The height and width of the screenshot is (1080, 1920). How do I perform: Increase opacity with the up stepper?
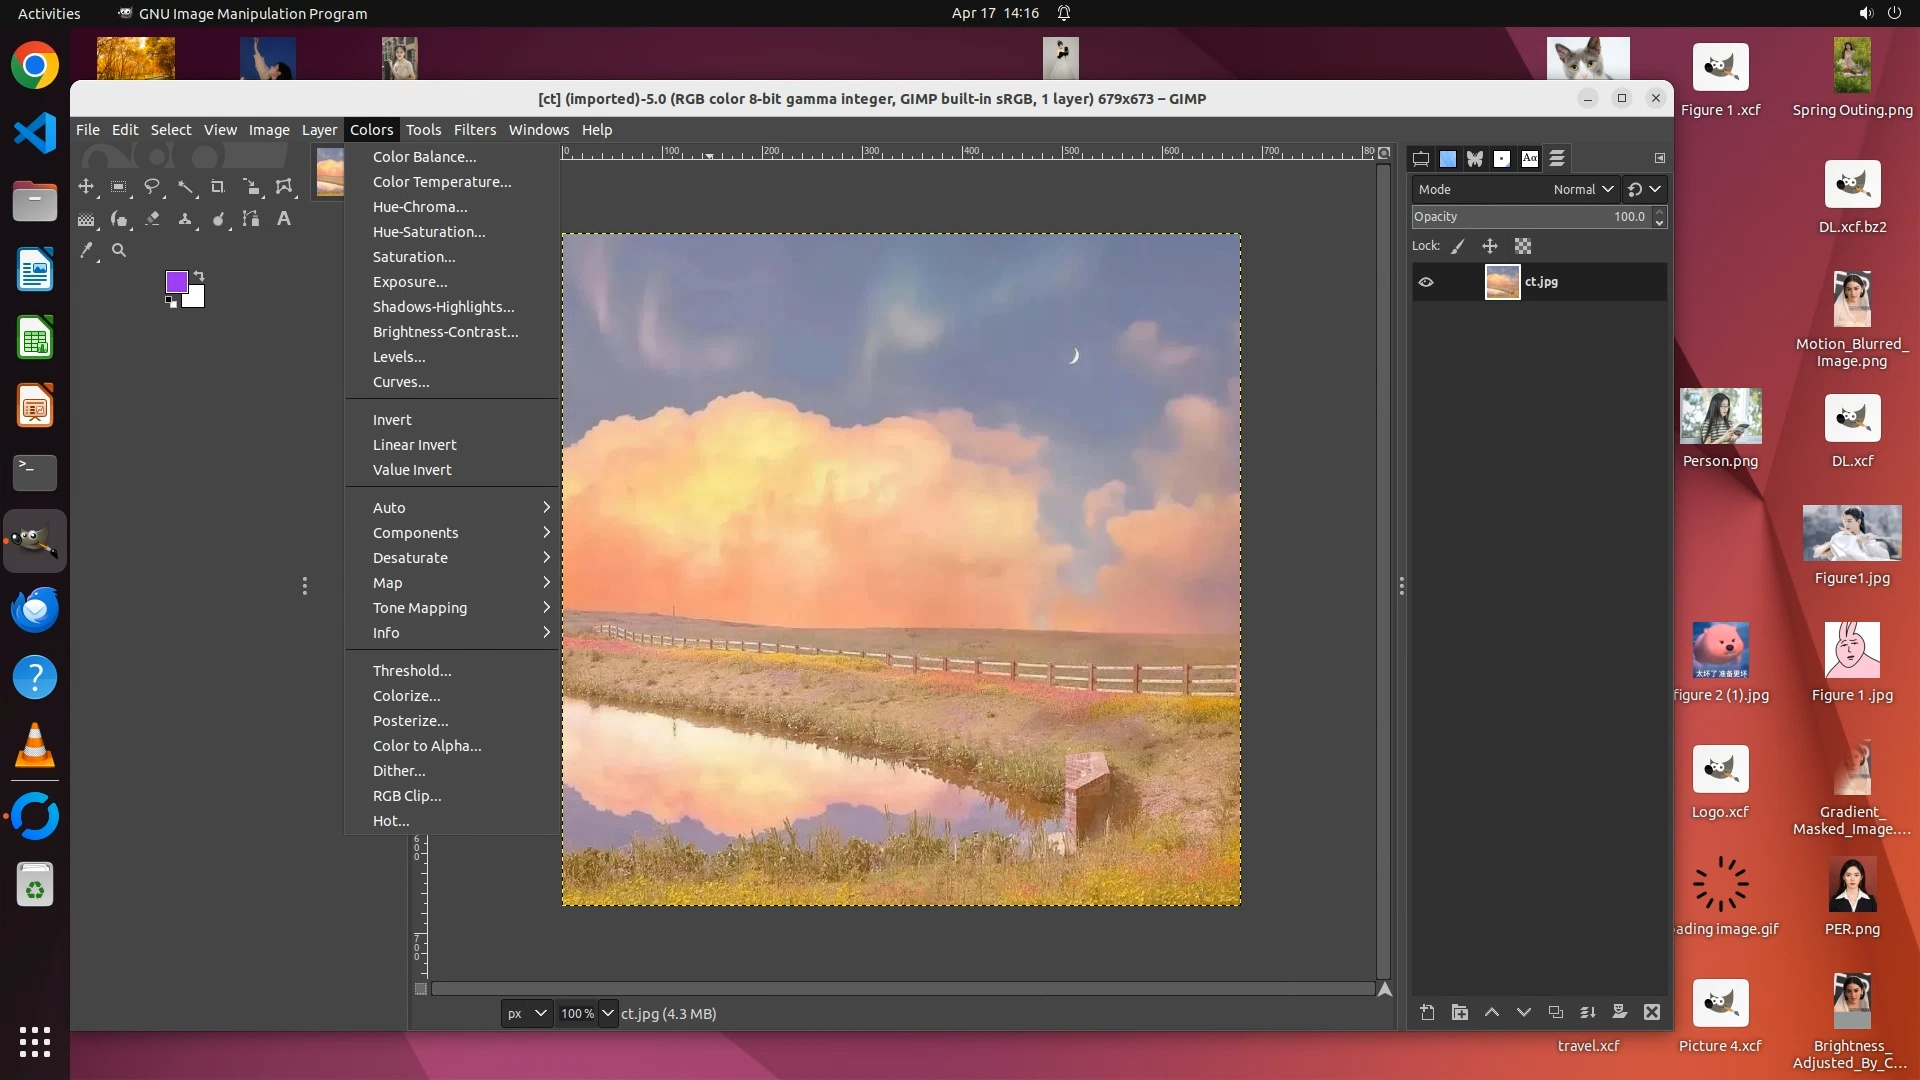click(1659, 212)
